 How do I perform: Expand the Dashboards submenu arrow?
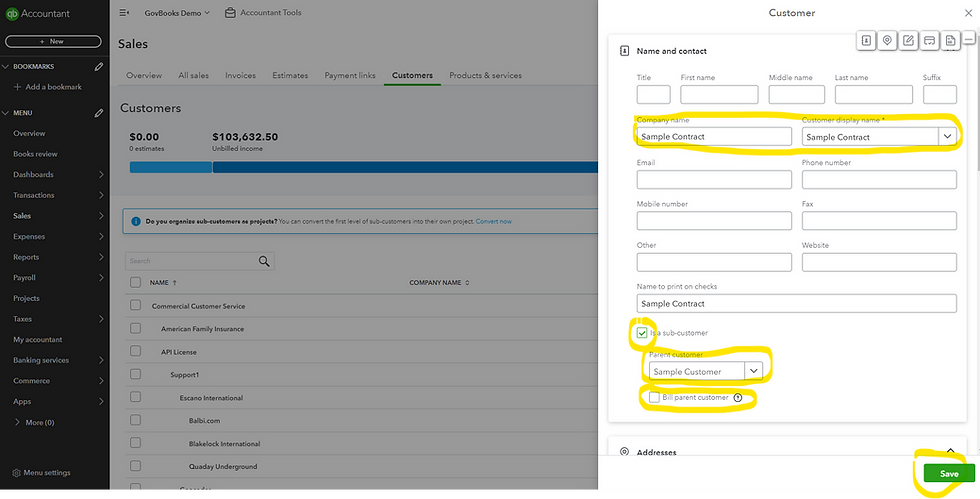coord(101,174)
